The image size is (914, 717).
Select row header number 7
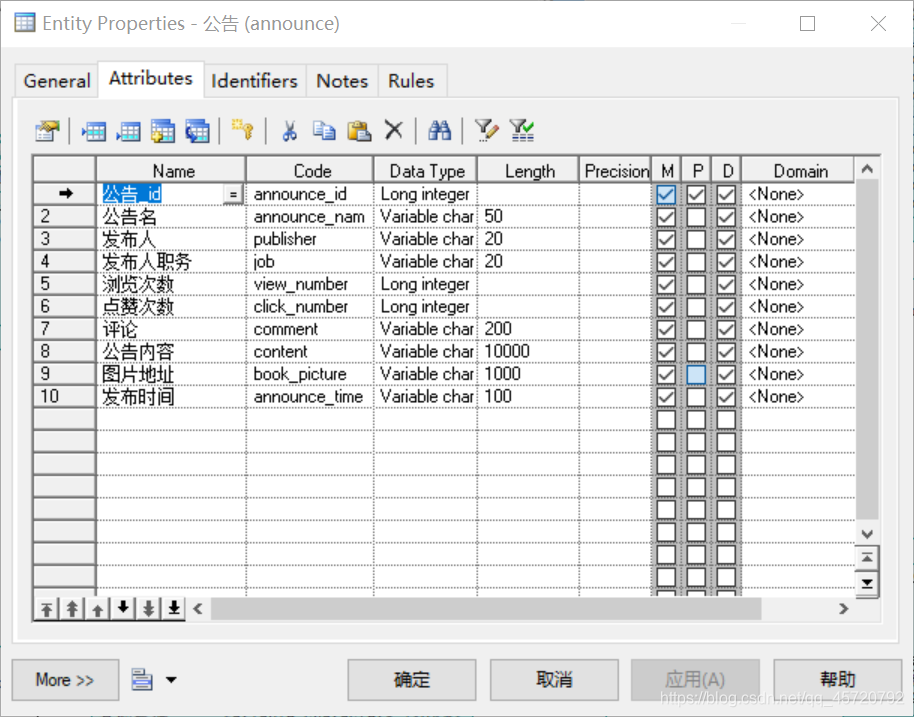tap(64, 329)
